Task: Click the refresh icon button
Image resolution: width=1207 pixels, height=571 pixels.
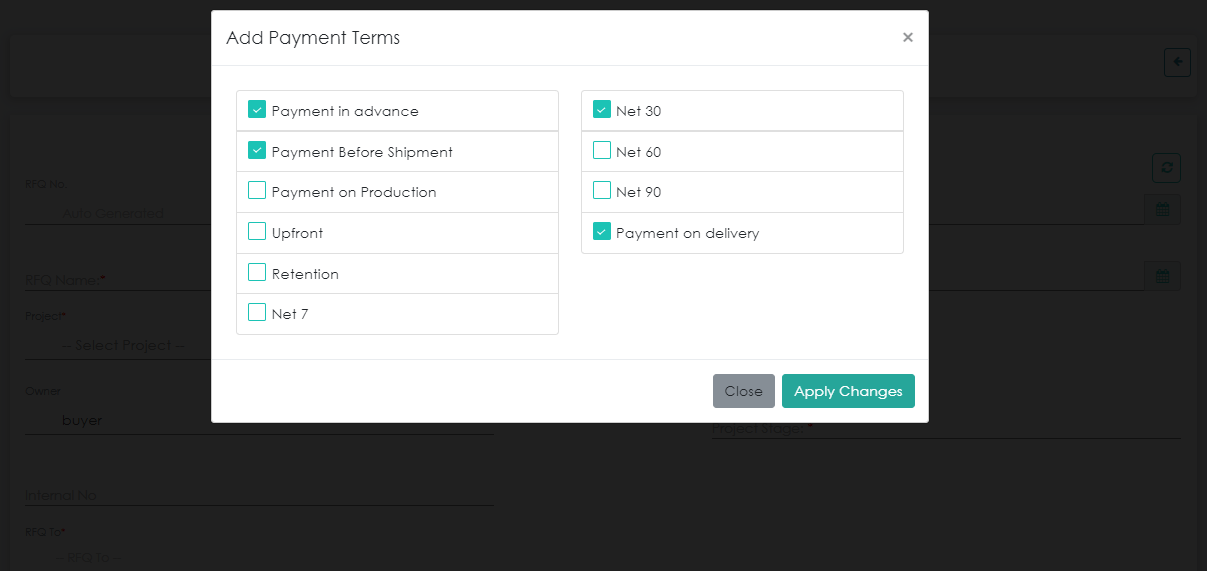Action: (x=1166, y=168)
